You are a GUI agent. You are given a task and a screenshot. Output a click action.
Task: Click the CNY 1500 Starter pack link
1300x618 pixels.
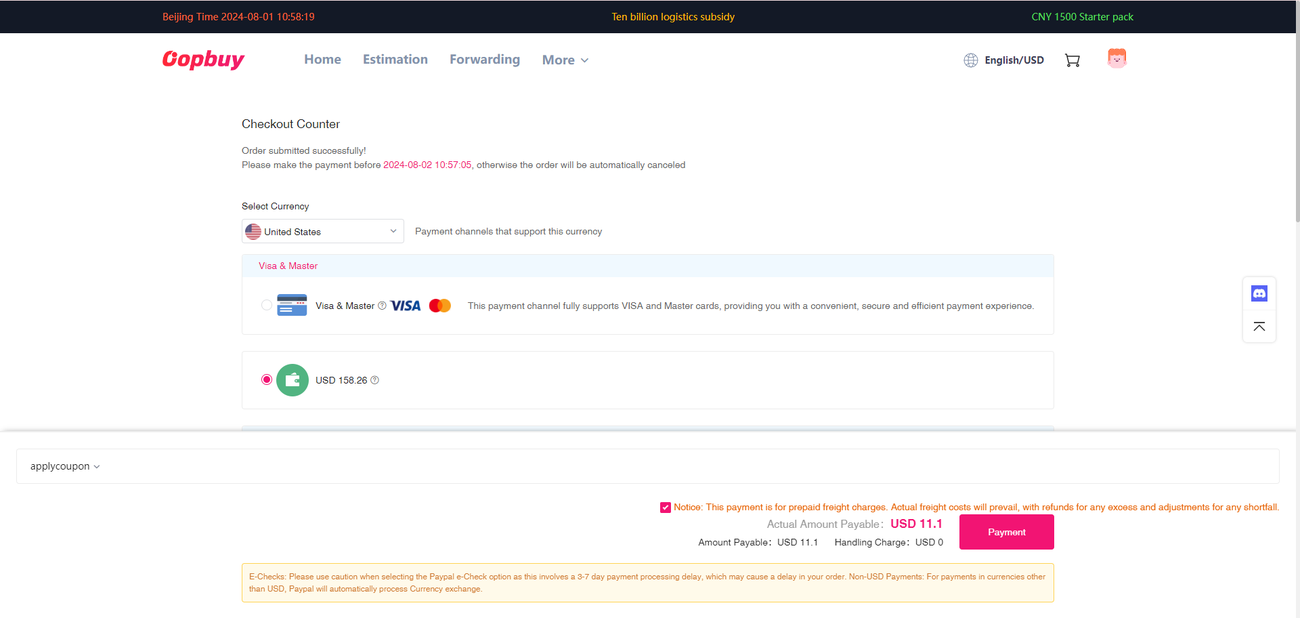click(1082, 17)
